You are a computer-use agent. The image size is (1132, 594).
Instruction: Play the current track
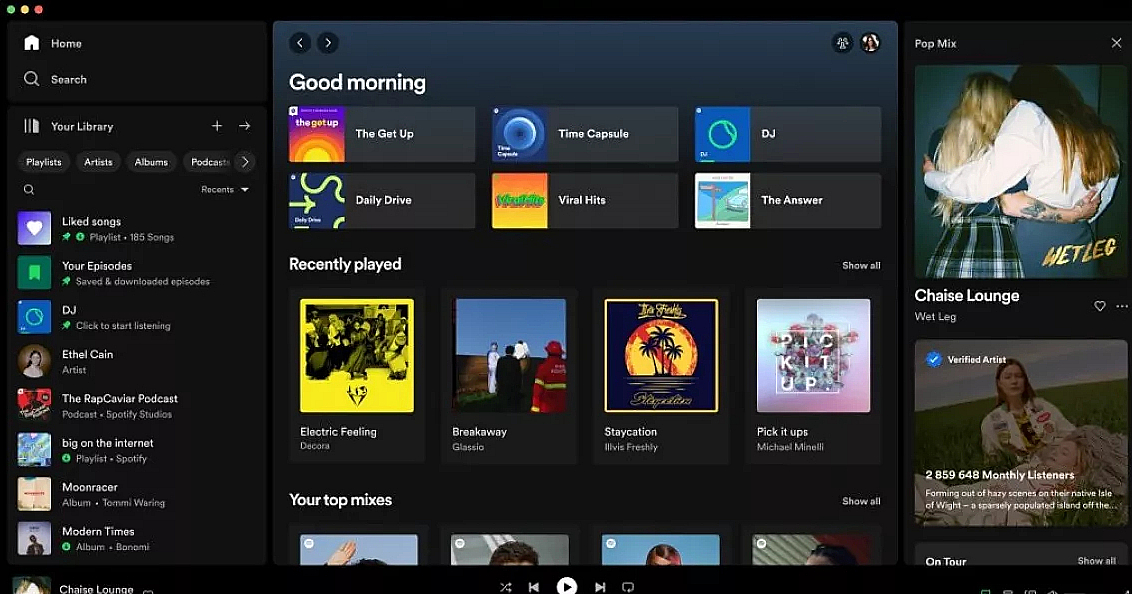pyautogui.click(x=567, y=586)
